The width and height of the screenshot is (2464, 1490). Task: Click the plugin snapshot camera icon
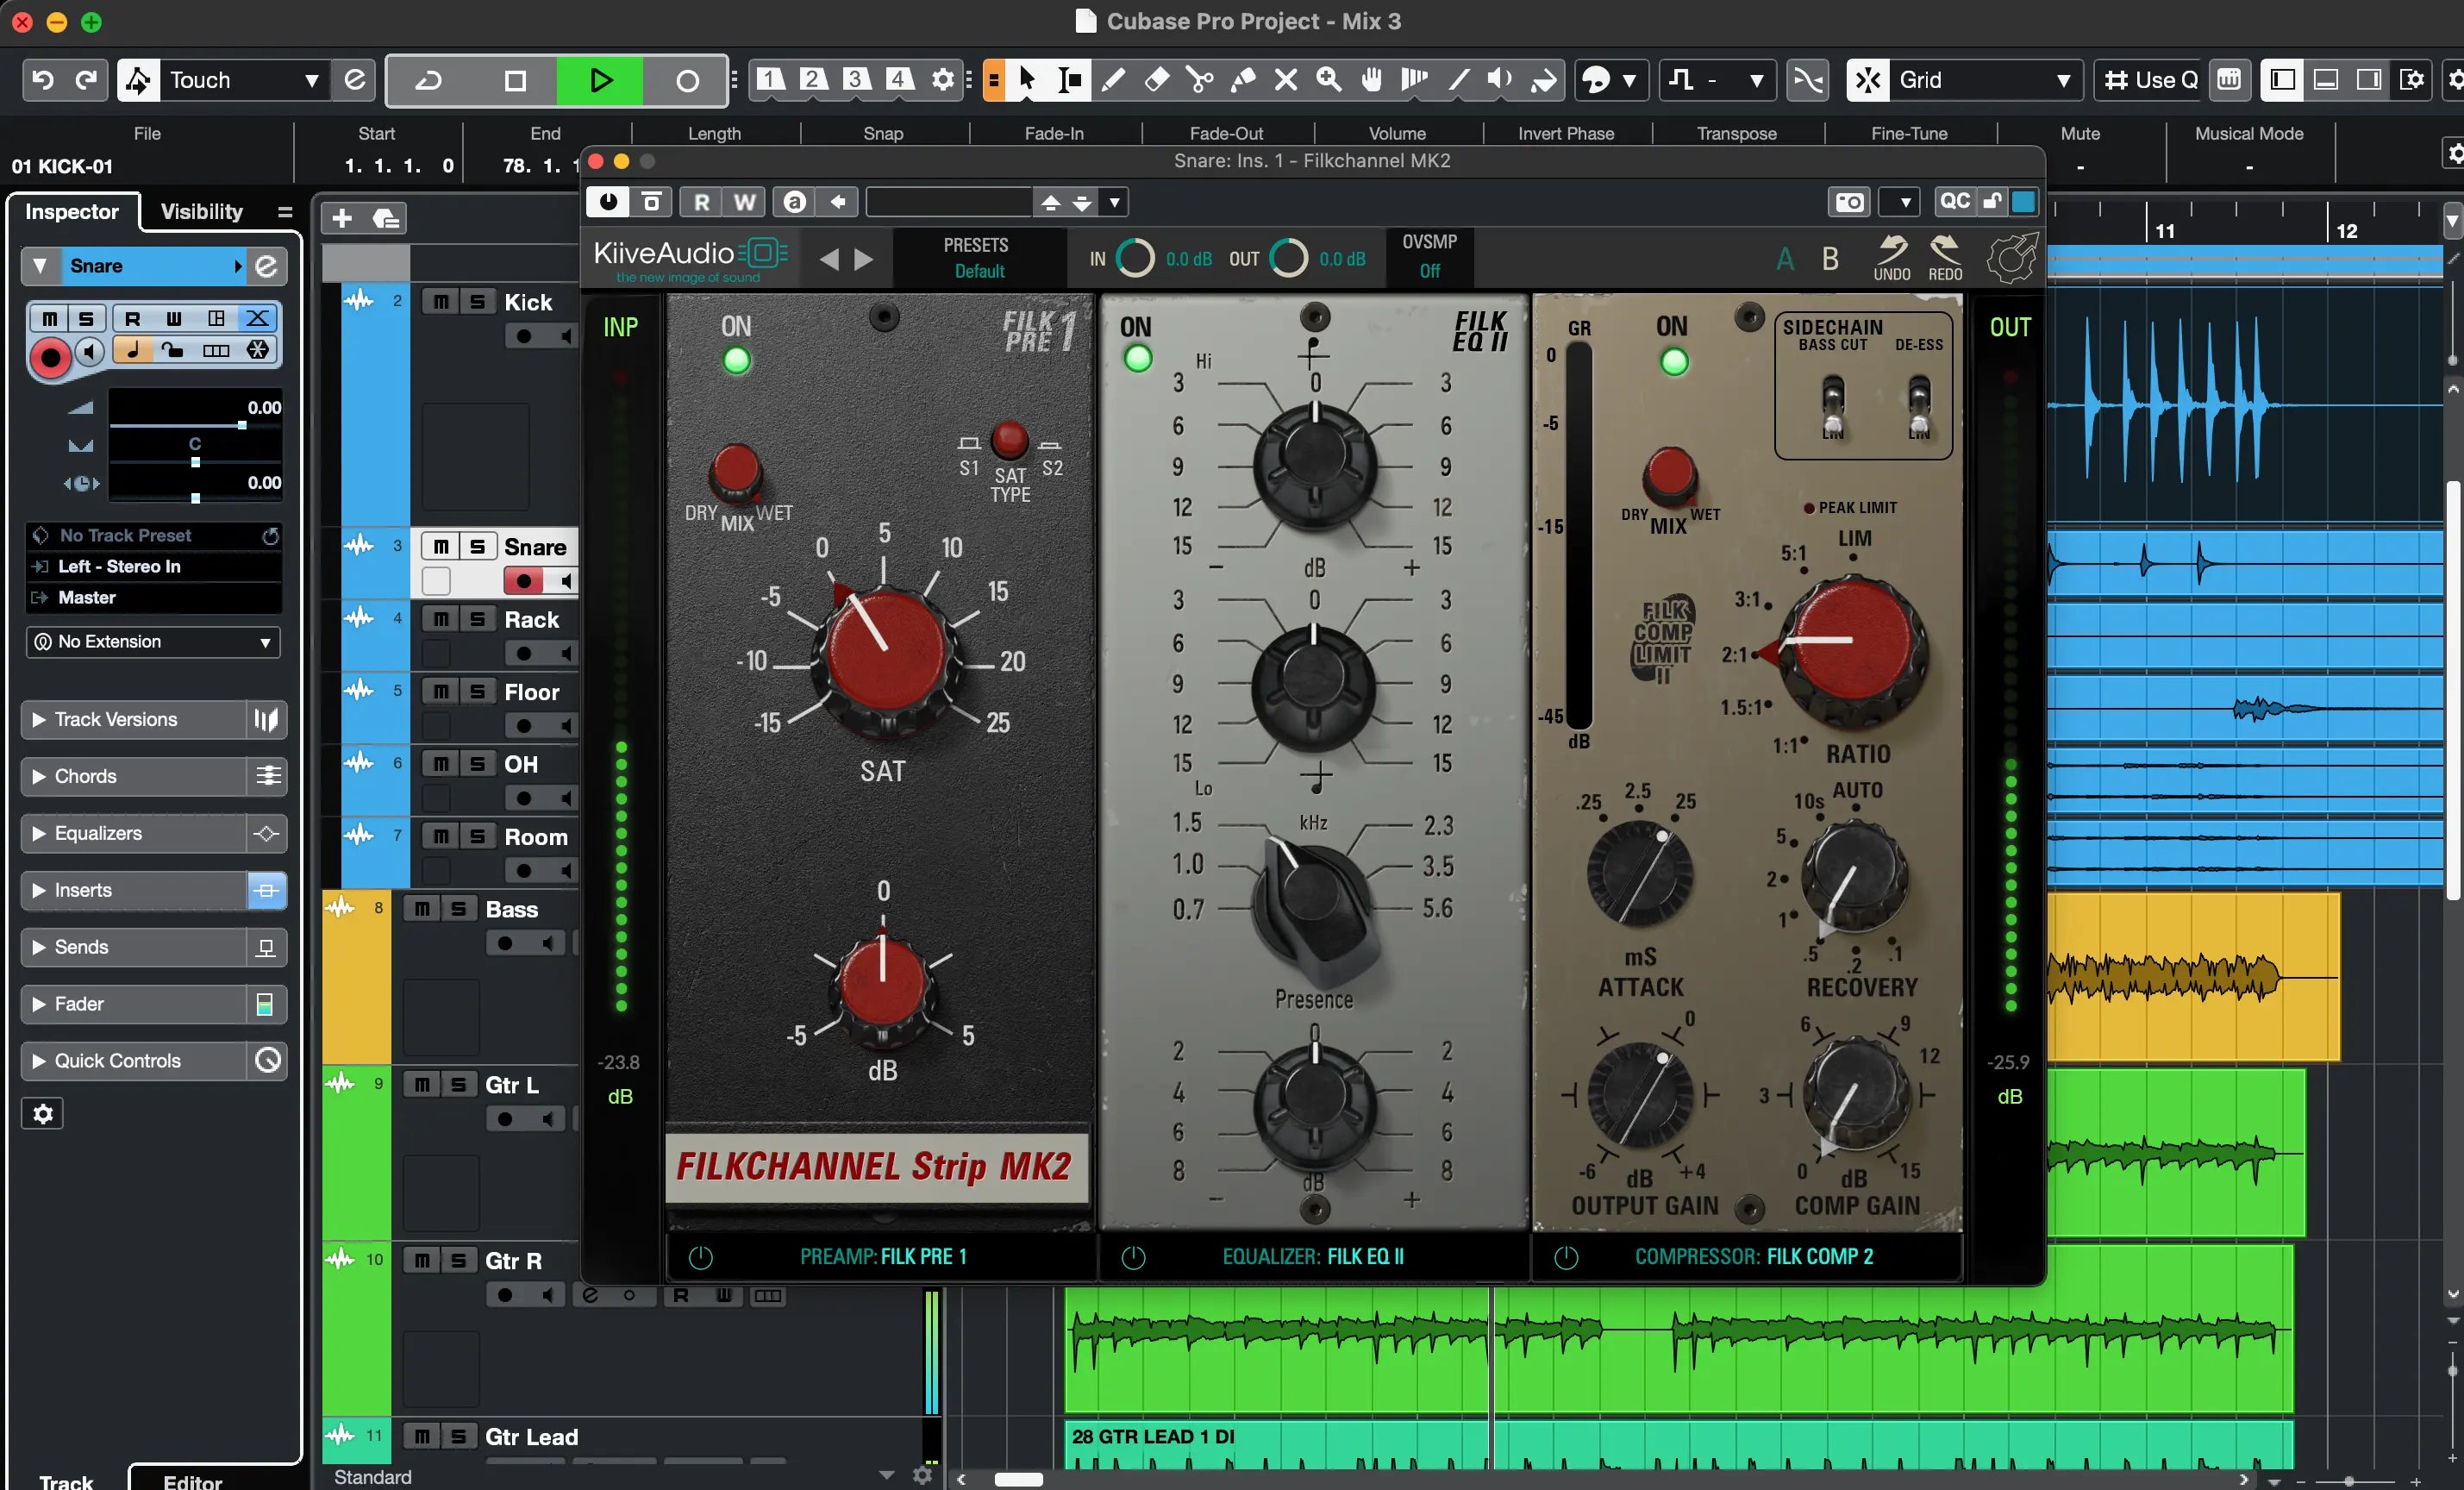1849,202
